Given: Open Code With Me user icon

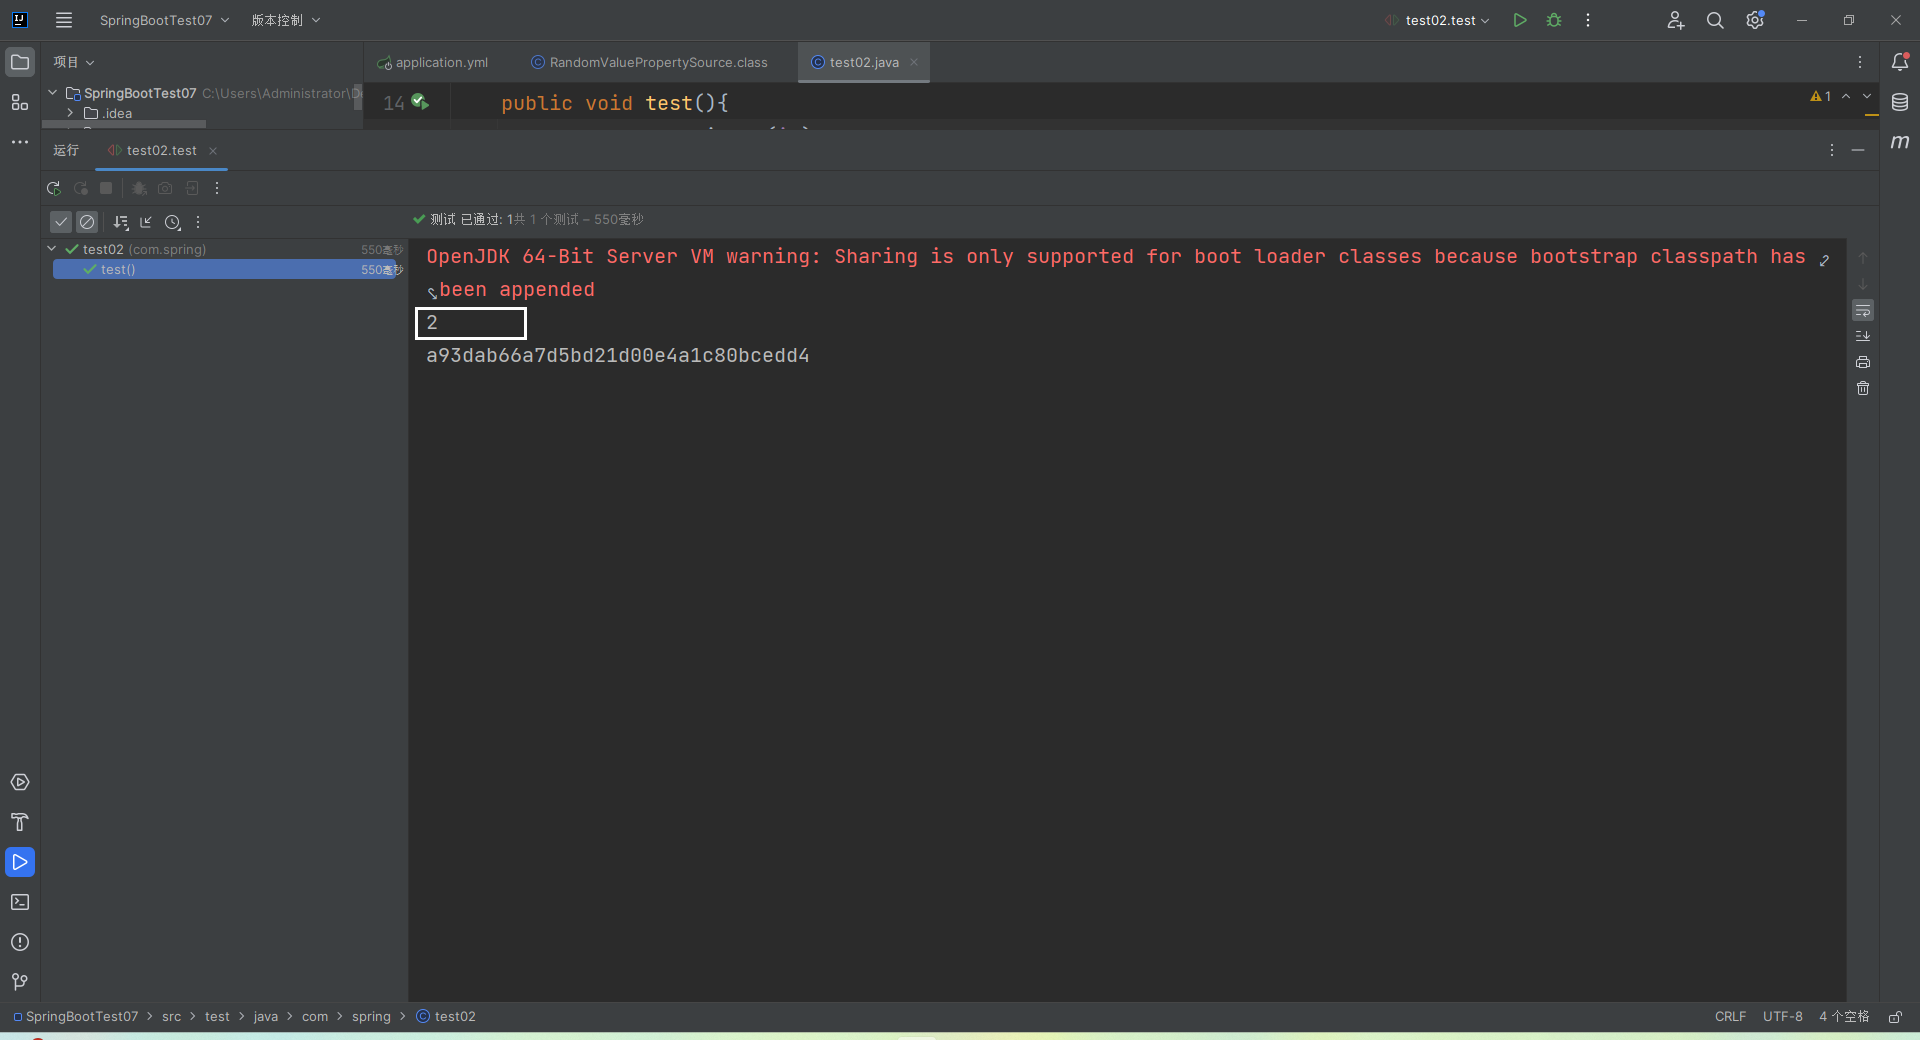Looking at the screenshot, I should coord(1676,20).
